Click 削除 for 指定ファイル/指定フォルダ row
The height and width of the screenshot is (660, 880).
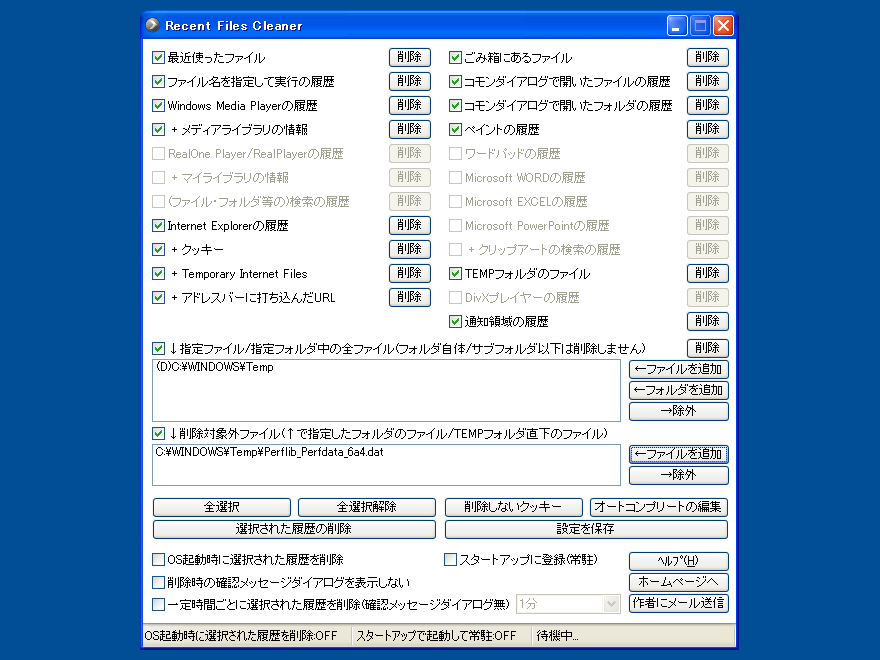708,349
